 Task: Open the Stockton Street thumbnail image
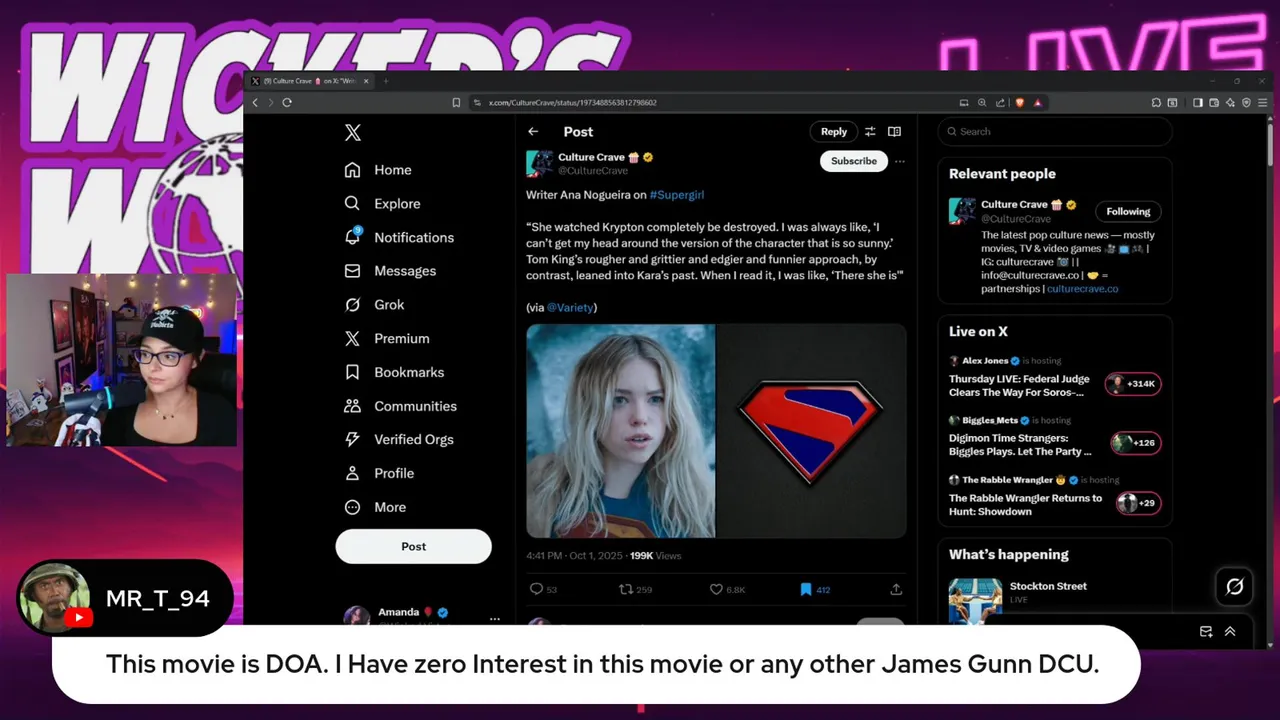tap(975, 600)
